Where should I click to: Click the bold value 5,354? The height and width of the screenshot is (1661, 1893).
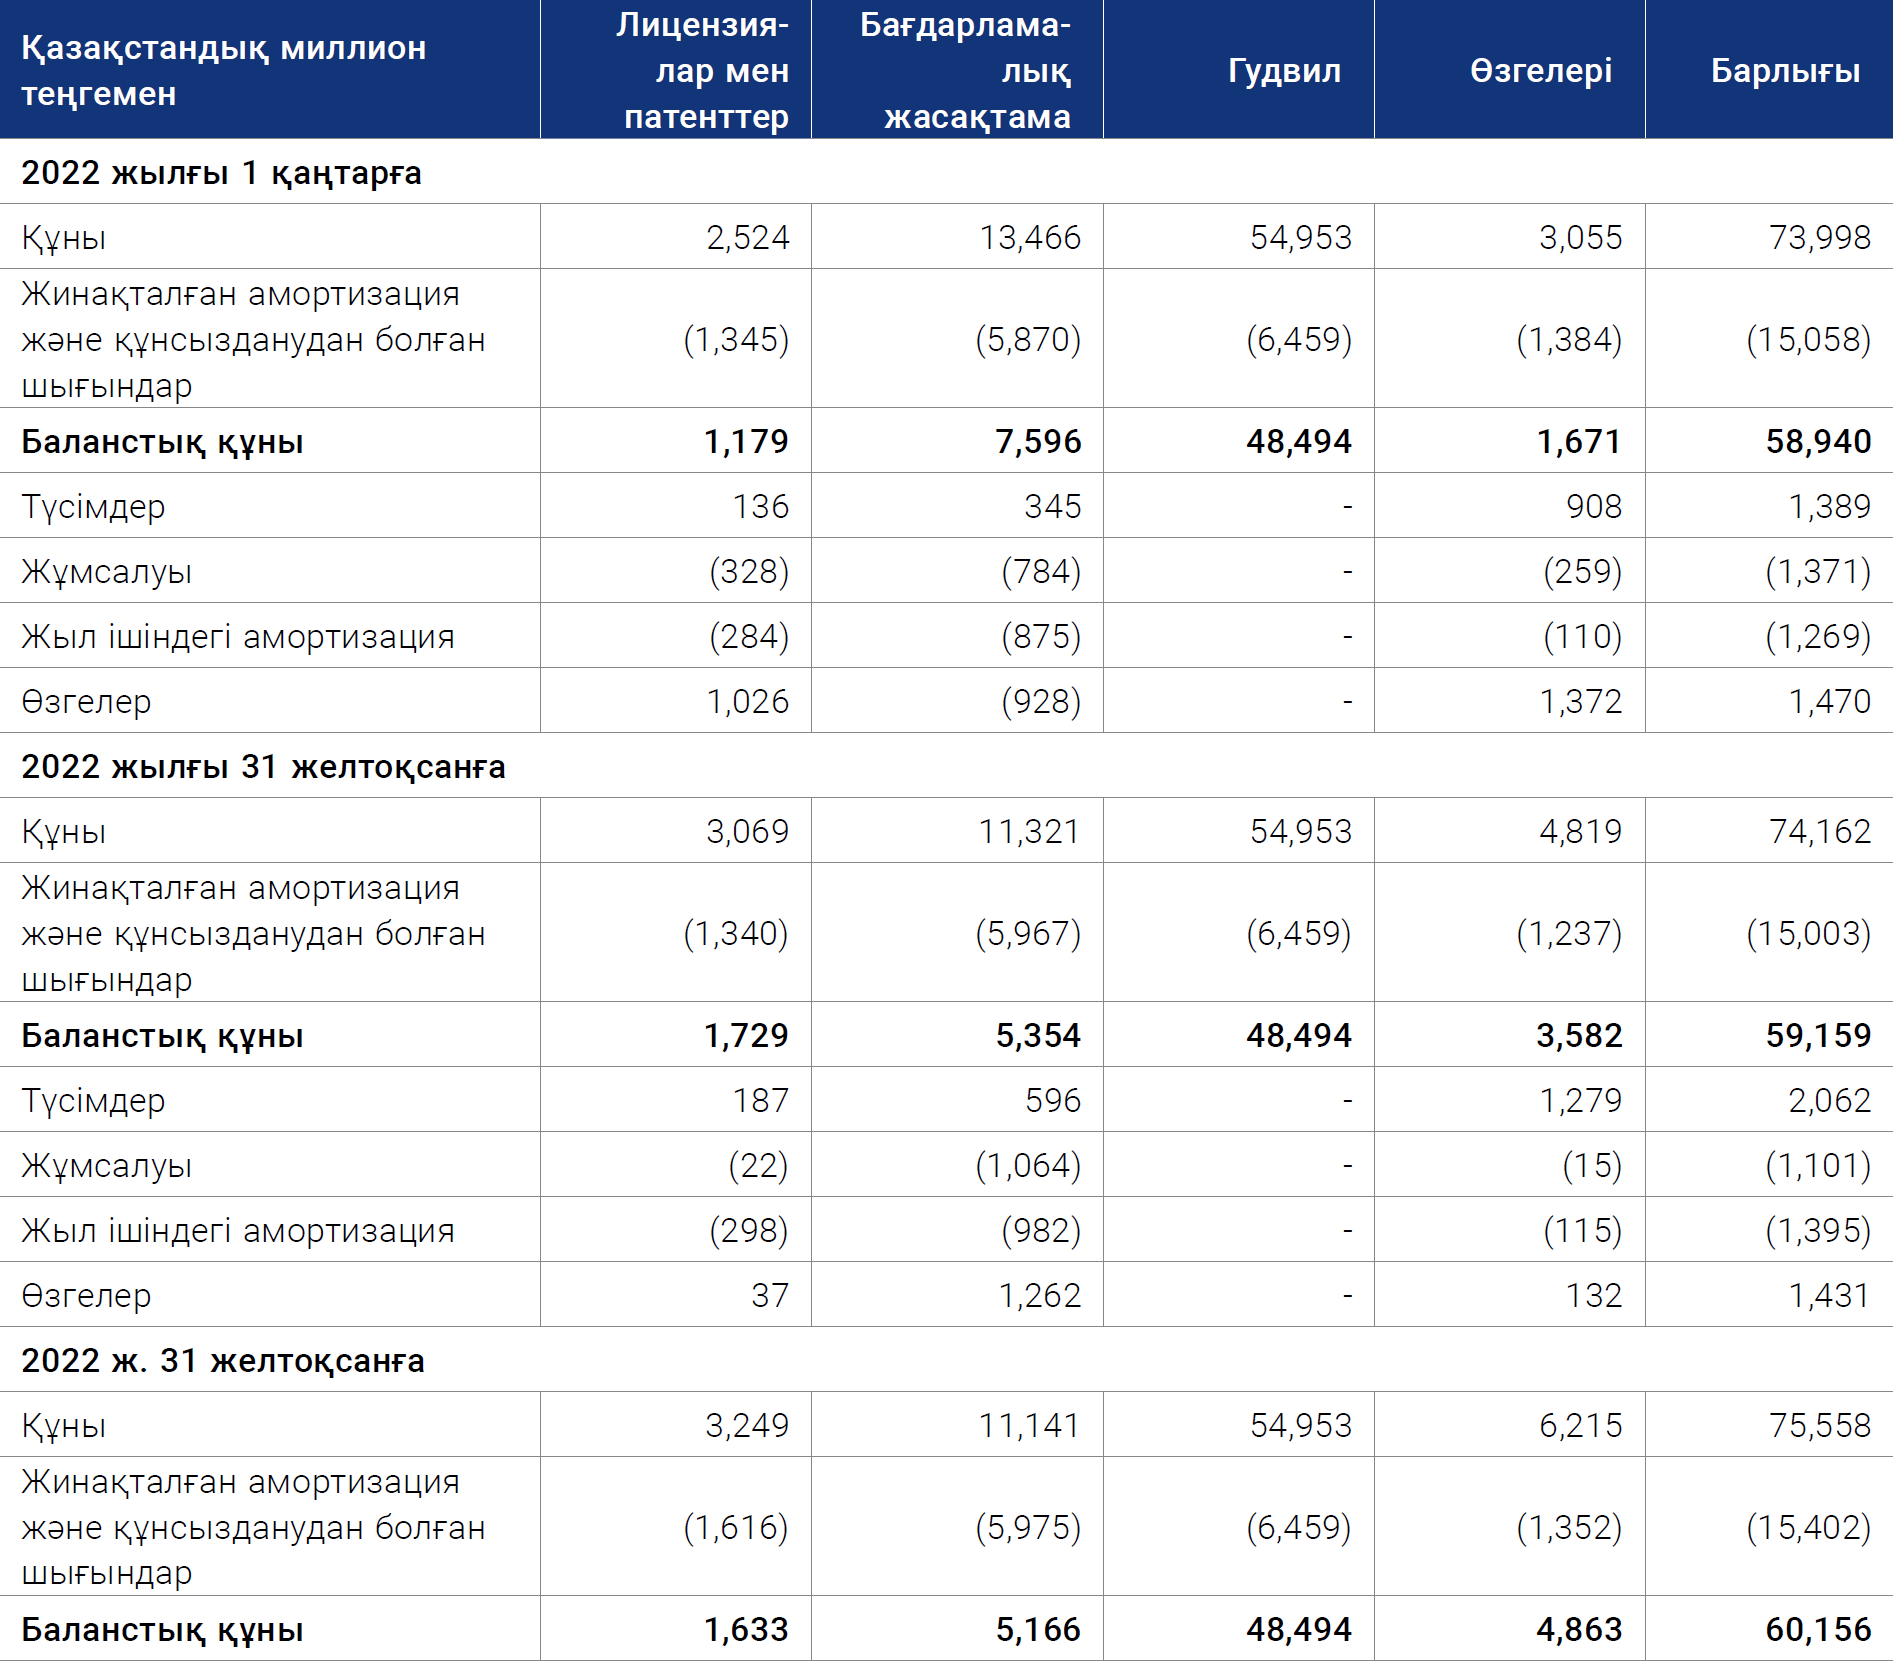[x=1038, y=1035]
